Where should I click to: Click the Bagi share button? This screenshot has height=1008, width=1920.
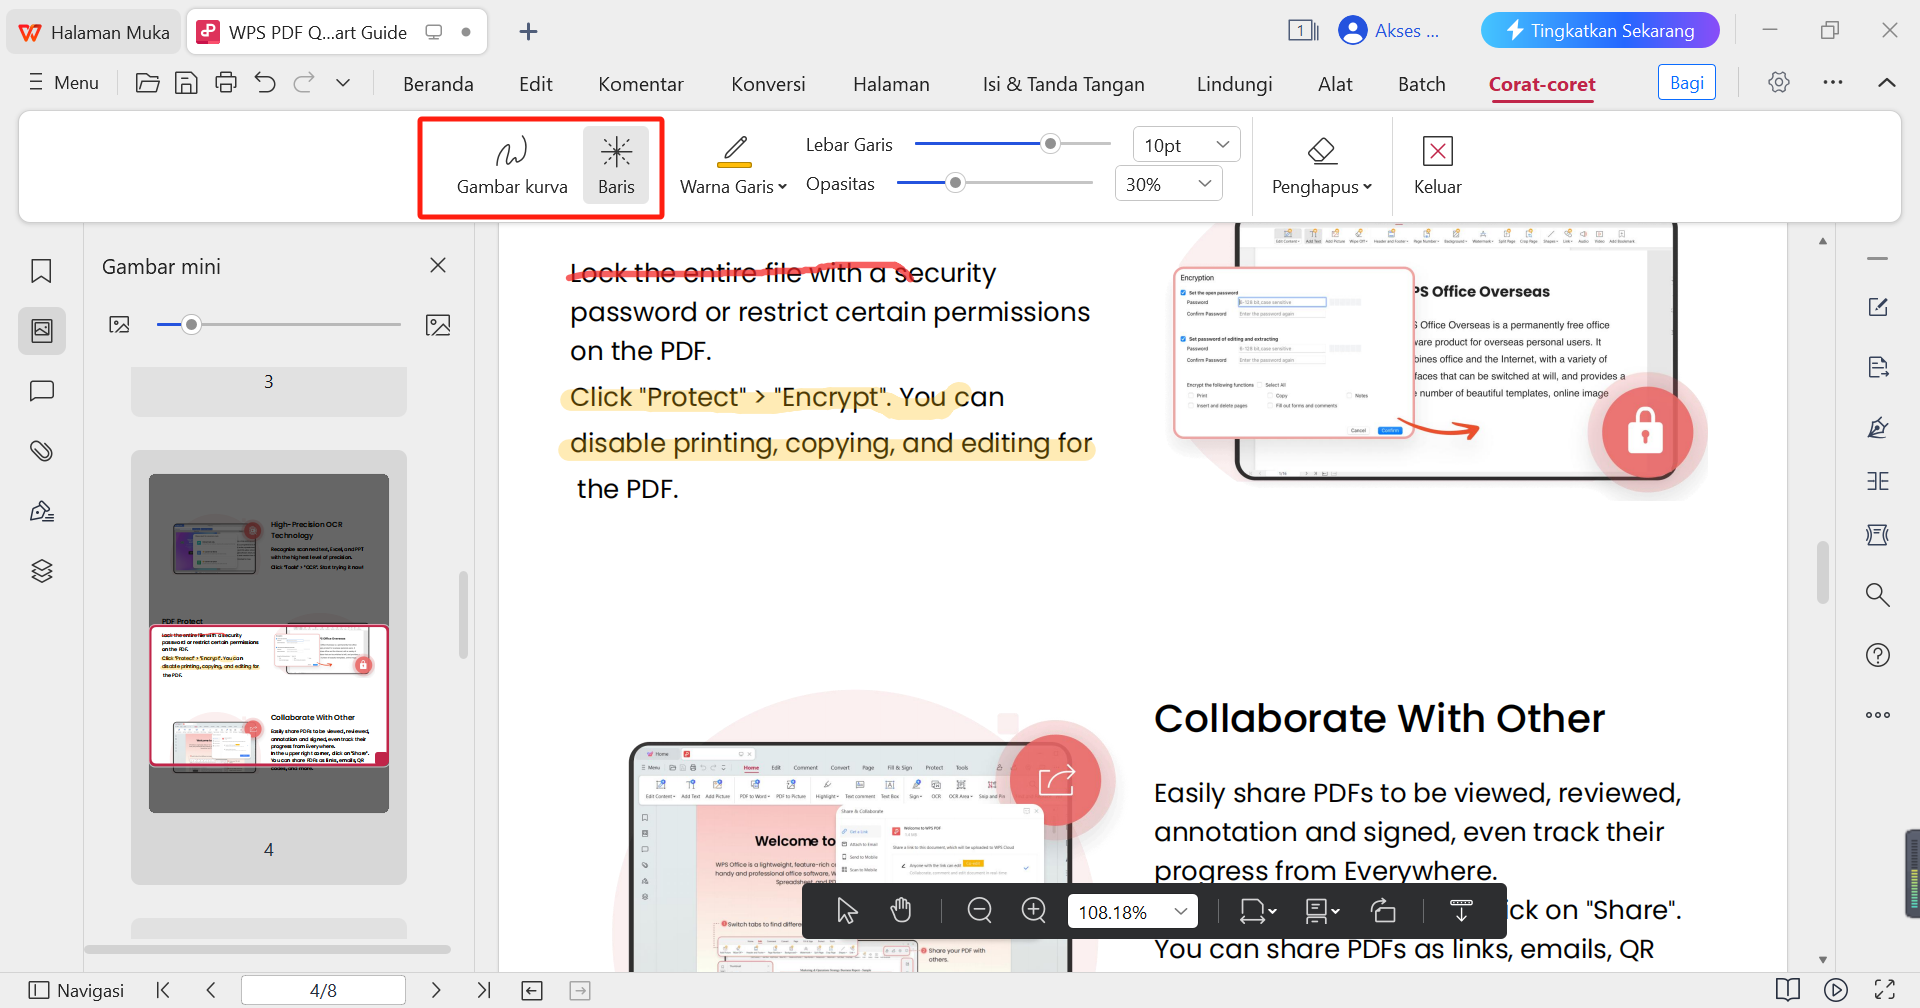(x=1686, y=82)
